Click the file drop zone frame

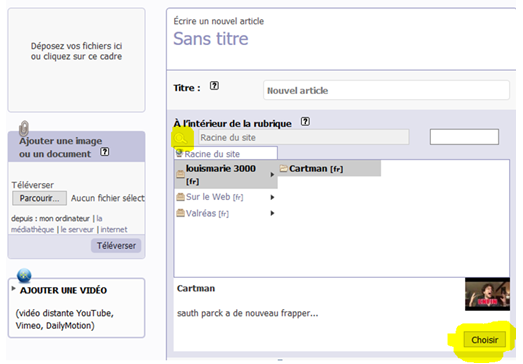coord(76,60)
